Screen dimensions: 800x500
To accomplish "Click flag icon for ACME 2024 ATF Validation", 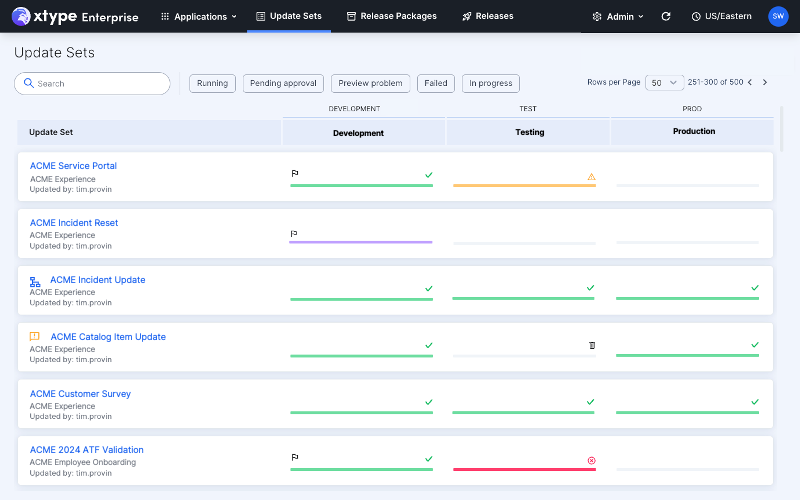I will tap(295, 458).
